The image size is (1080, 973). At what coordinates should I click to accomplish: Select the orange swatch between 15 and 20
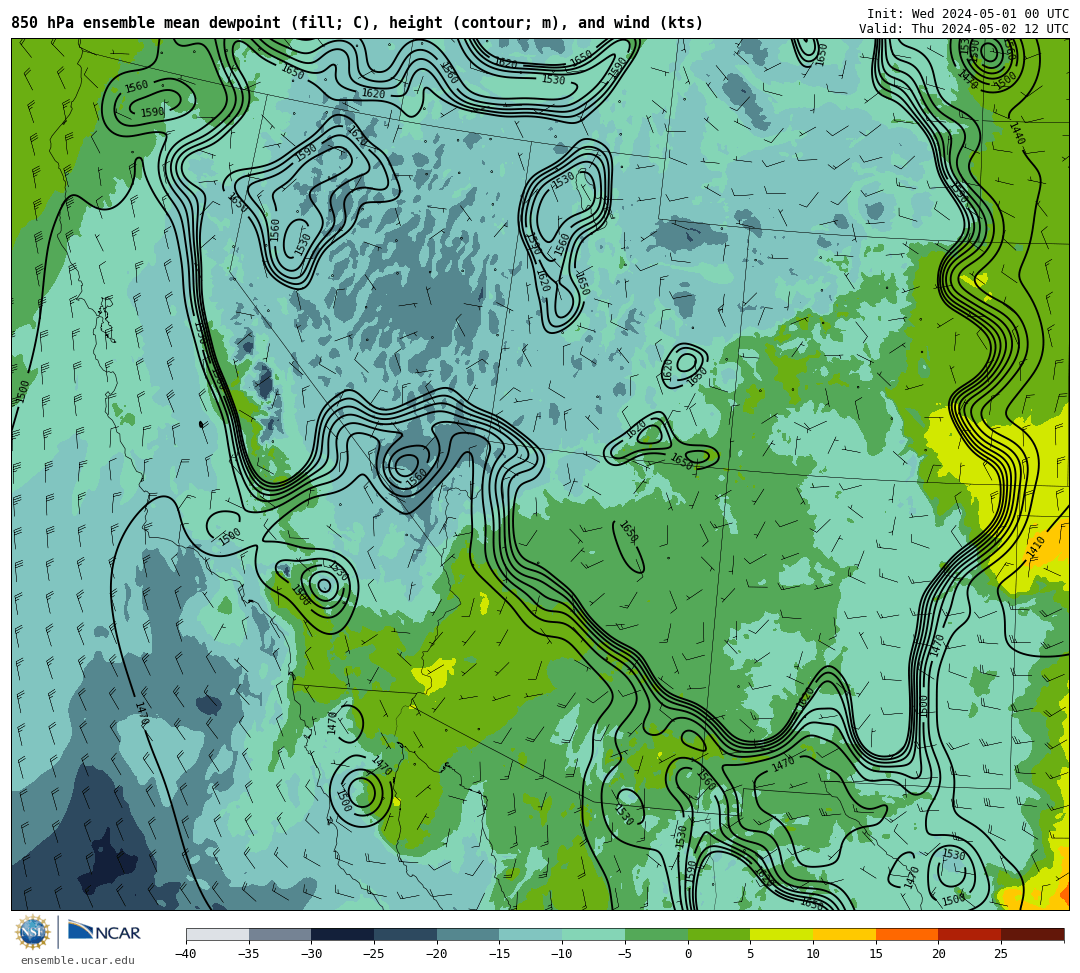coord(906,934)
